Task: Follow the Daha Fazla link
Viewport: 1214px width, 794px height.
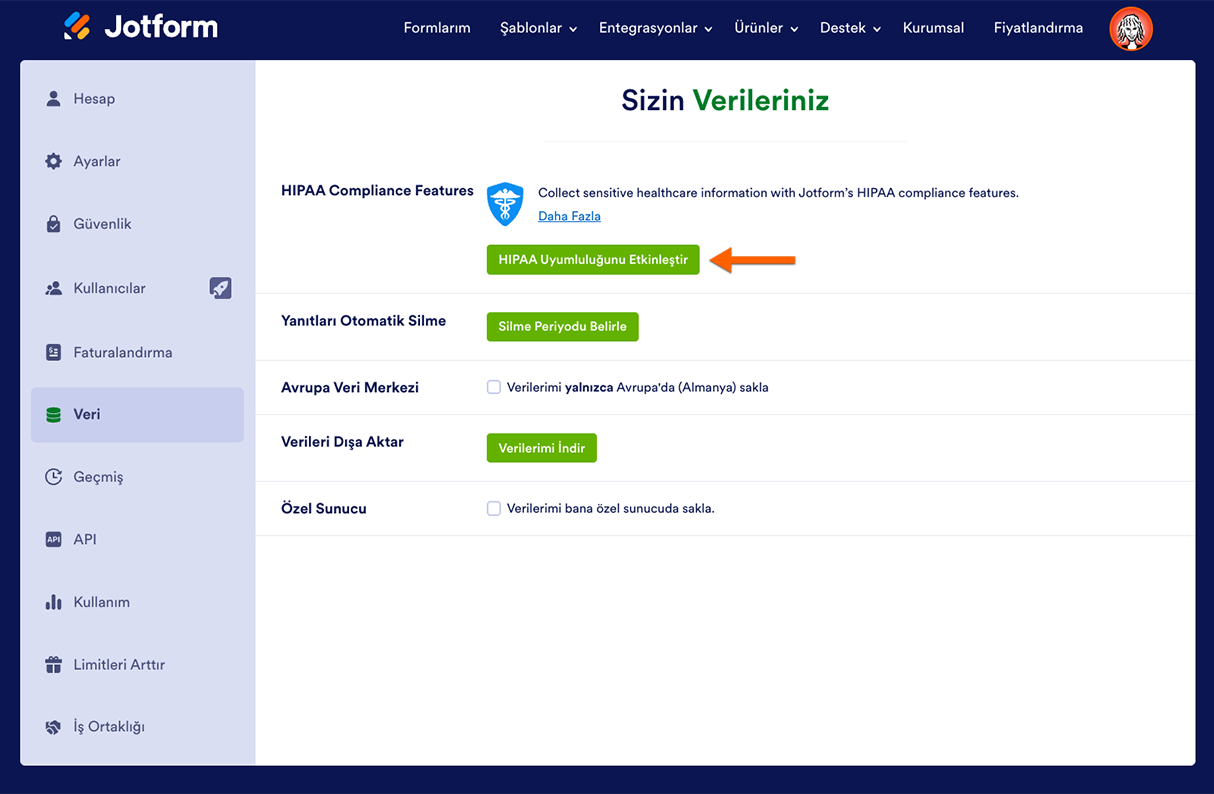Action: 569,216
